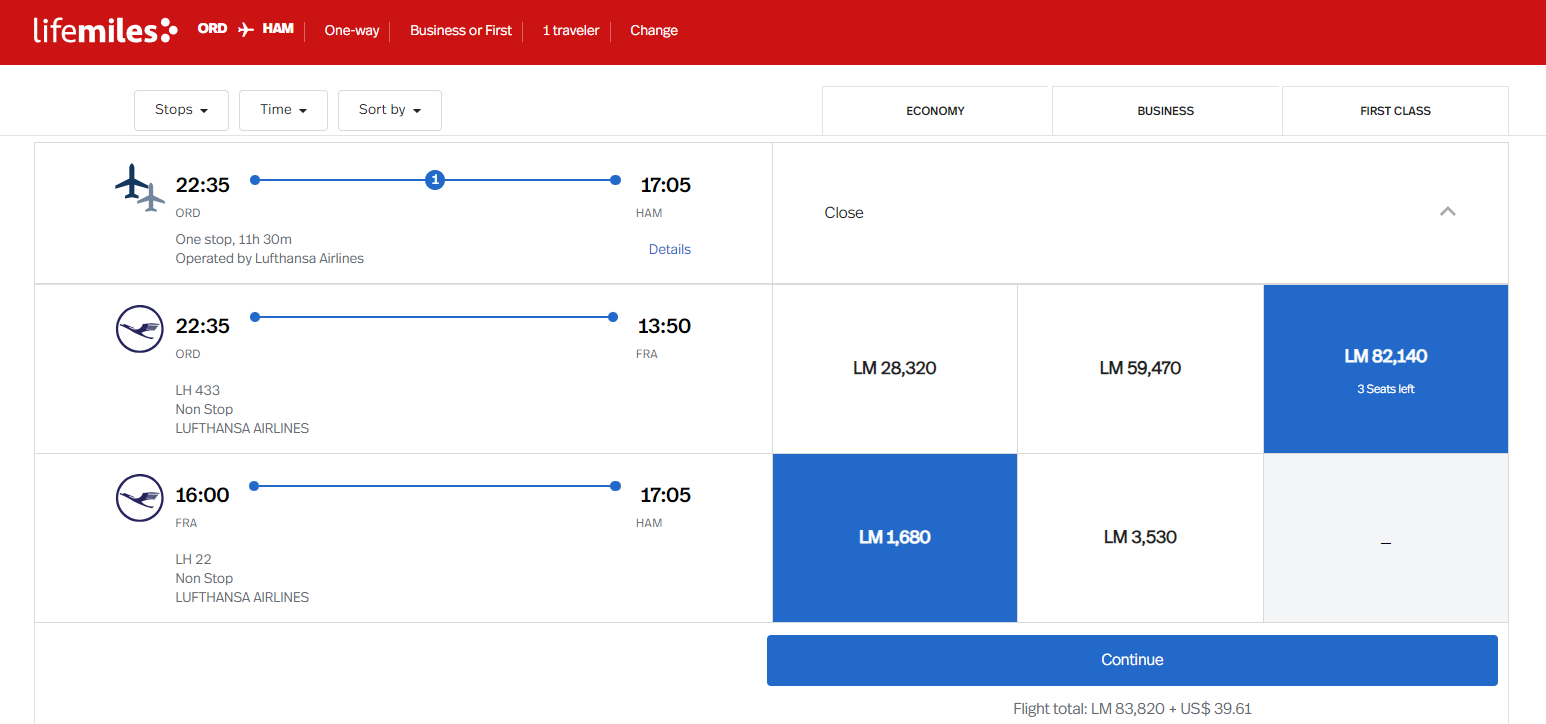Viewport: 1546px width, 724px height.
Task: Click the flight total LM 83,820 text
Action: [1132, 709]
